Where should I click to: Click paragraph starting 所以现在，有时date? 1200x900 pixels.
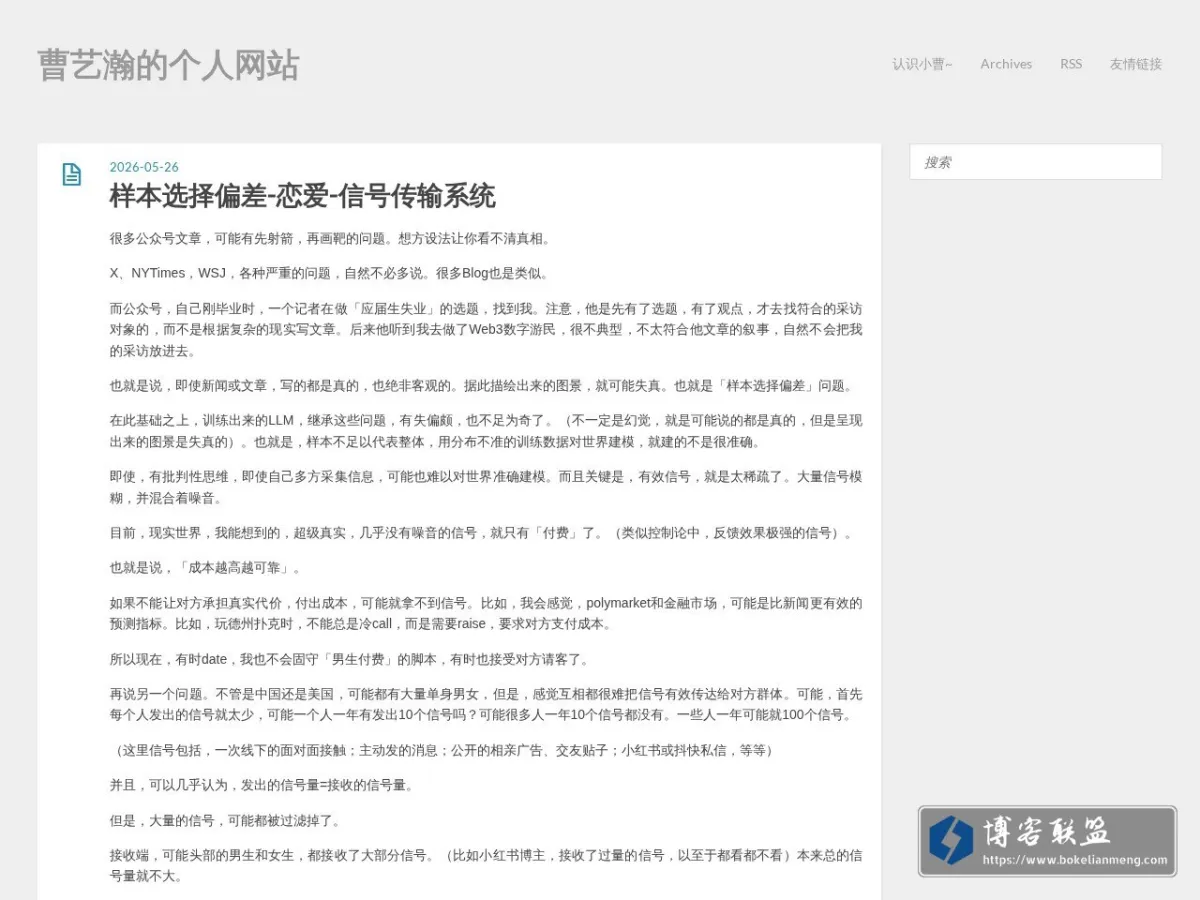(x=350, y=659)
